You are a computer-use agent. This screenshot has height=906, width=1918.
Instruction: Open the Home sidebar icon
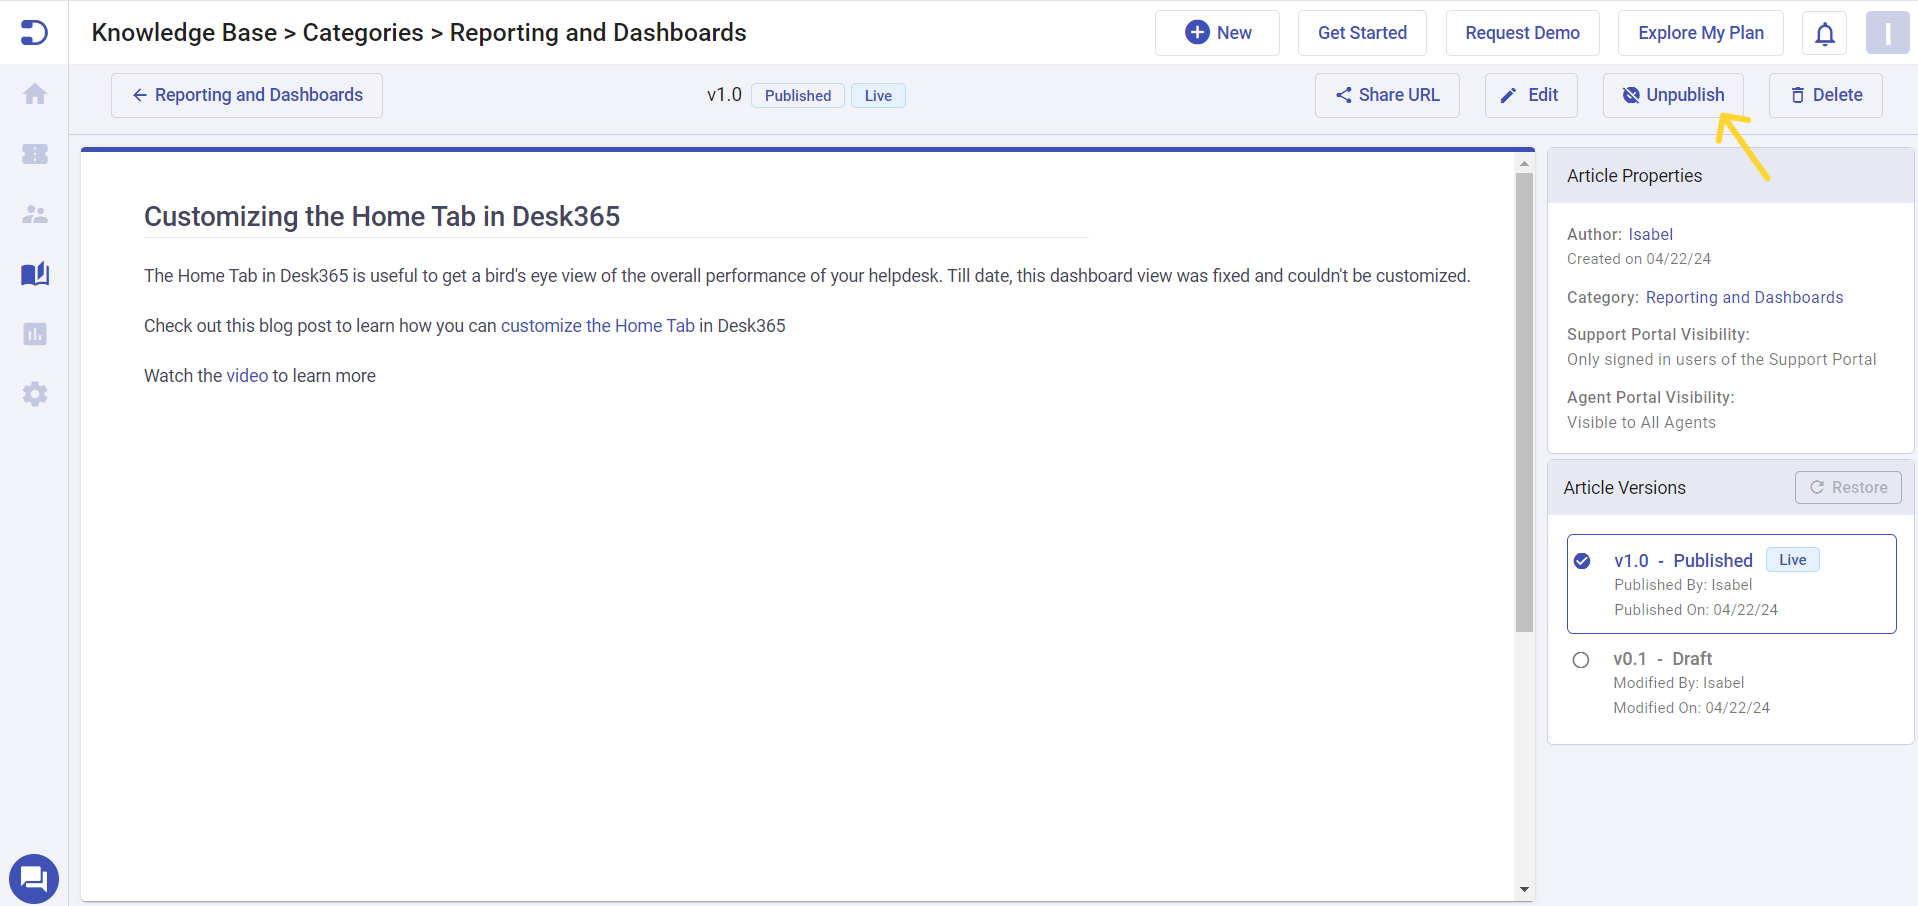[x=35, y=94]
